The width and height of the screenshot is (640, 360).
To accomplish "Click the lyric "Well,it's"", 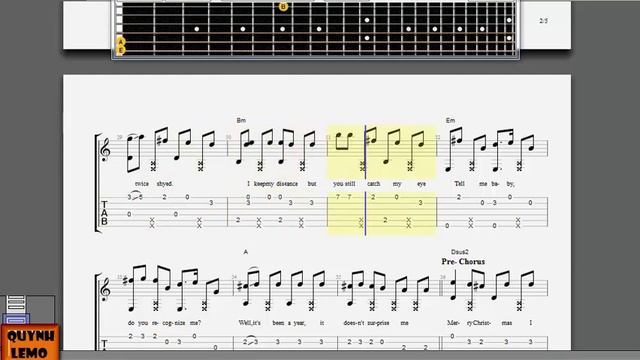I will coord(250,323).
